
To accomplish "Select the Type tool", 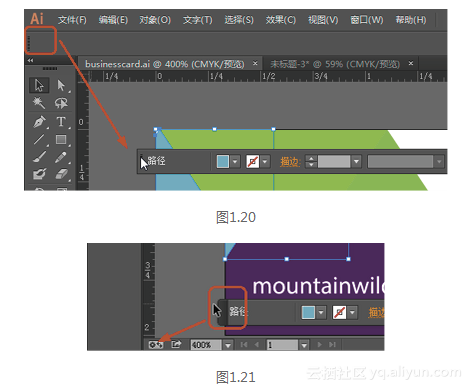I will 61,122.
